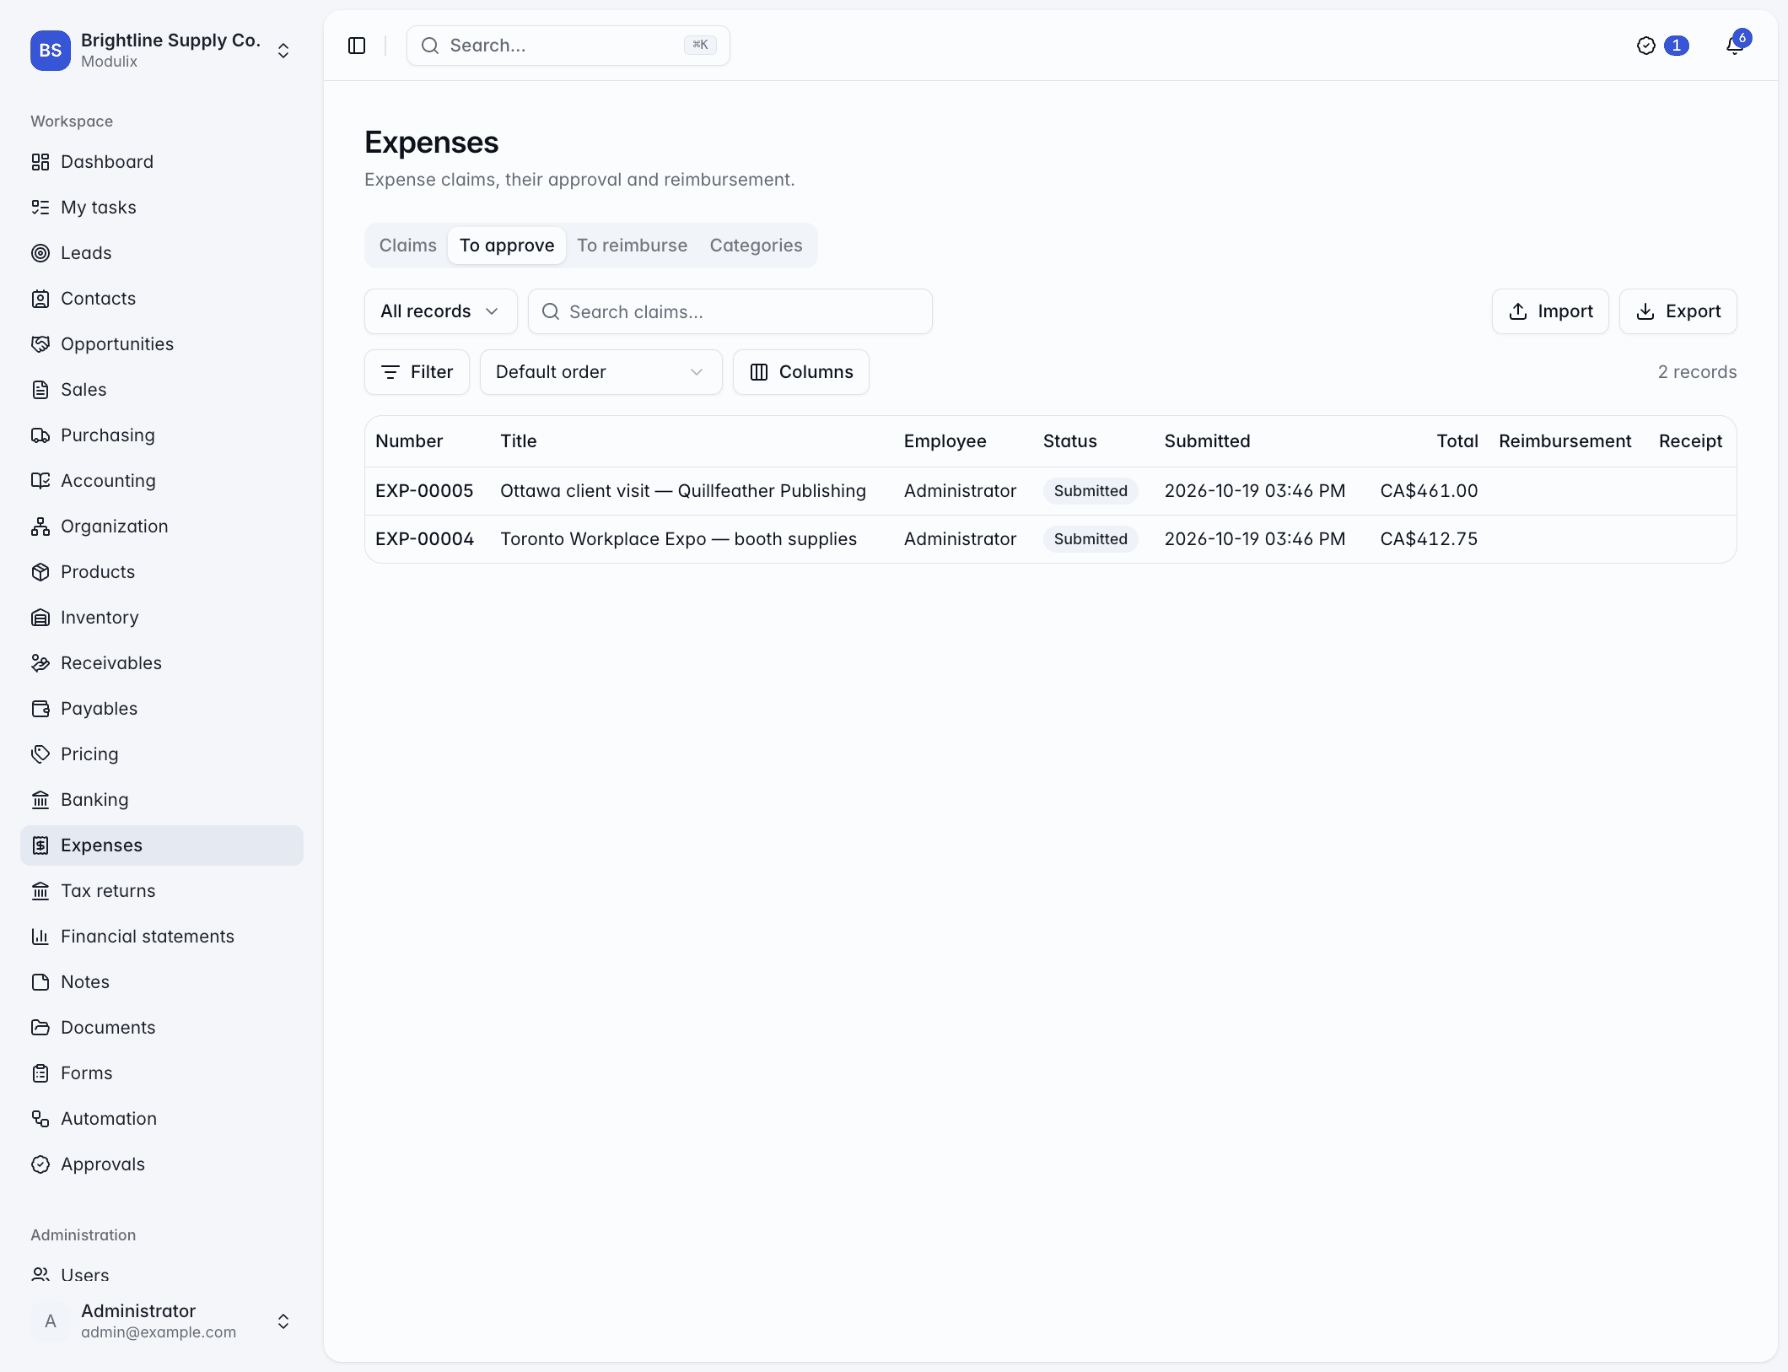Open the Documents section

coord(161,1027)
